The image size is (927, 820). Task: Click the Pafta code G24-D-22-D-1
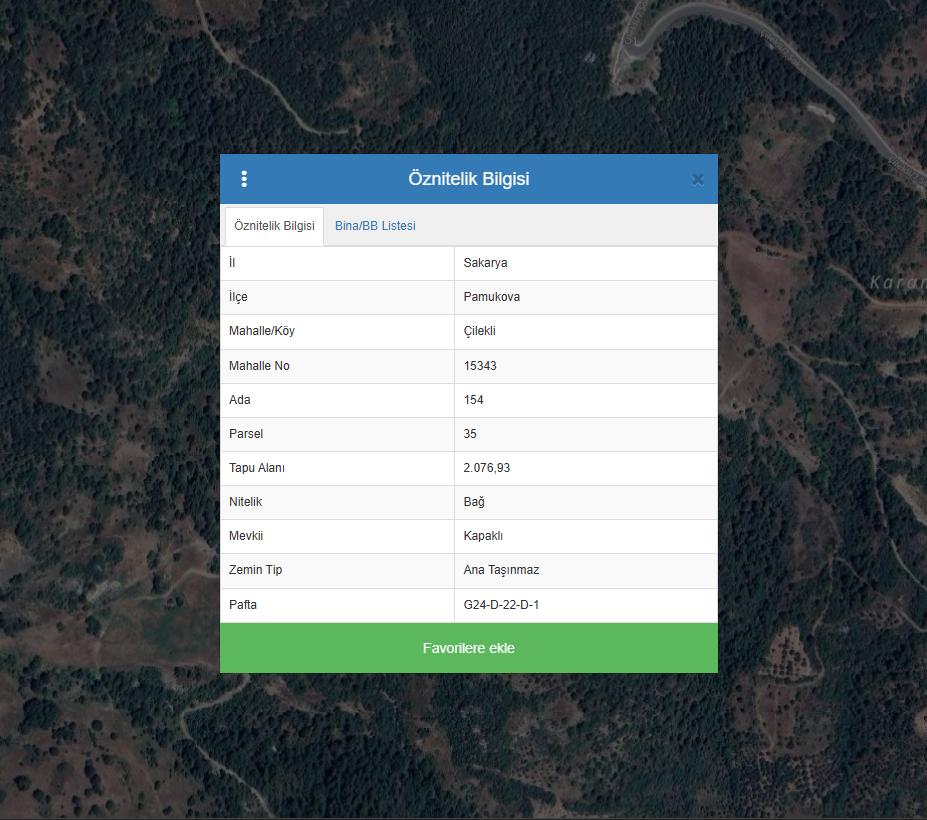[x=501, y=605]
